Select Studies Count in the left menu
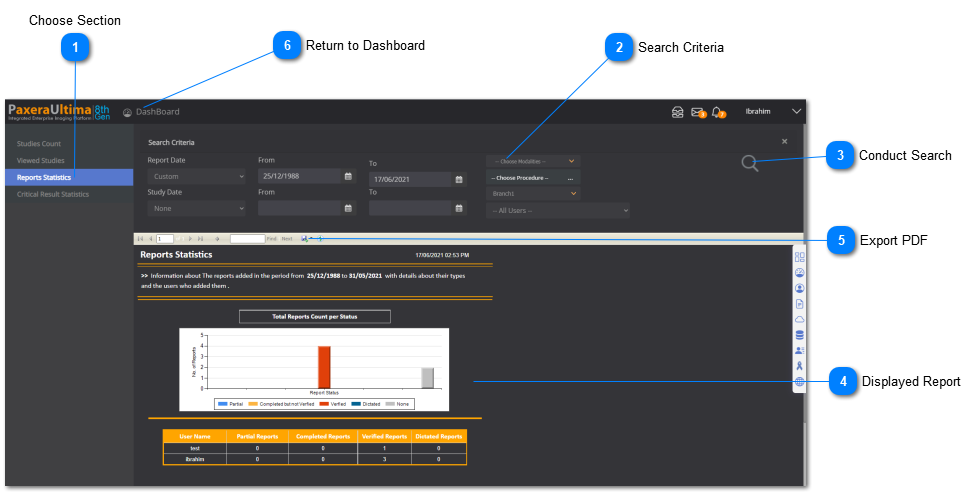This screenshot has width=977, height=495. pyautogui.click(x=39, y=144)
